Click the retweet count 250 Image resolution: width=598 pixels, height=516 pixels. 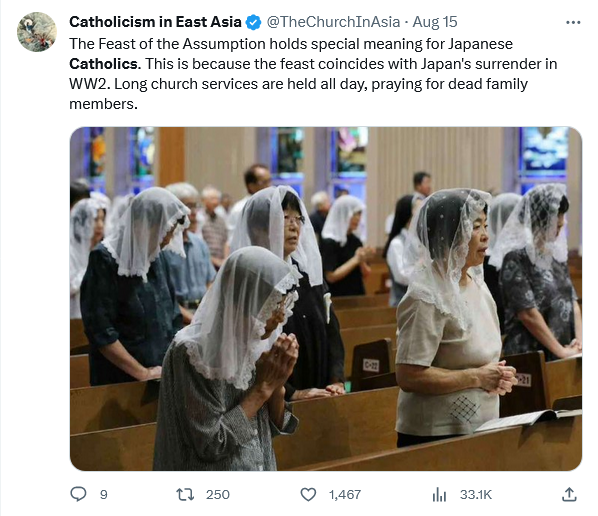coord(218,495)
